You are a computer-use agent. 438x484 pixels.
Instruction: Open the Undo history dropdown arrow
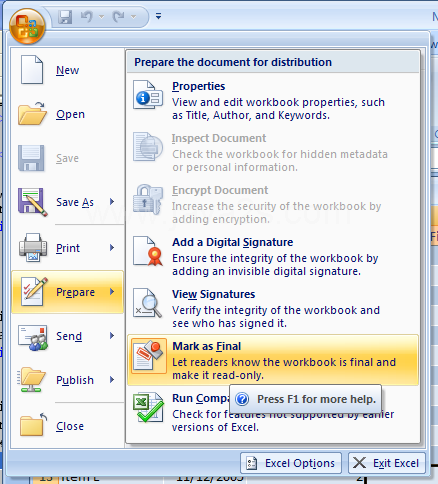coord(102,17)
